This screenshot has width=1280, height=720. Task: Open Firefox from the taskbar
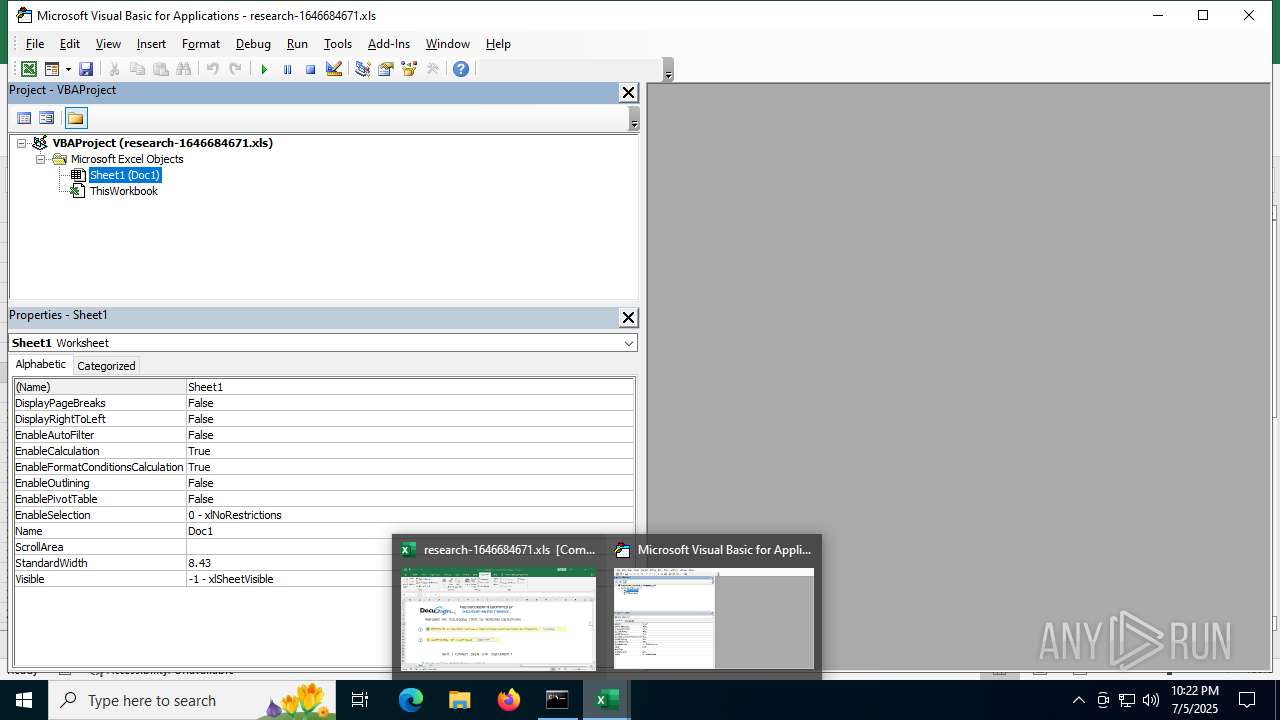click(509, 700)
